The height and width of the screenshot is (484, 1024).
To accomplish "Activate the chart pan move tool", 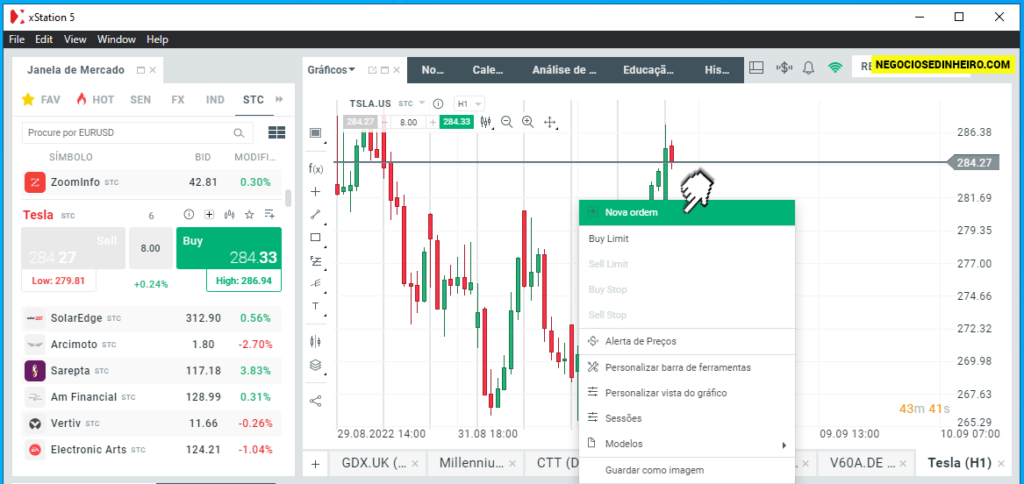I will (549, 121).
